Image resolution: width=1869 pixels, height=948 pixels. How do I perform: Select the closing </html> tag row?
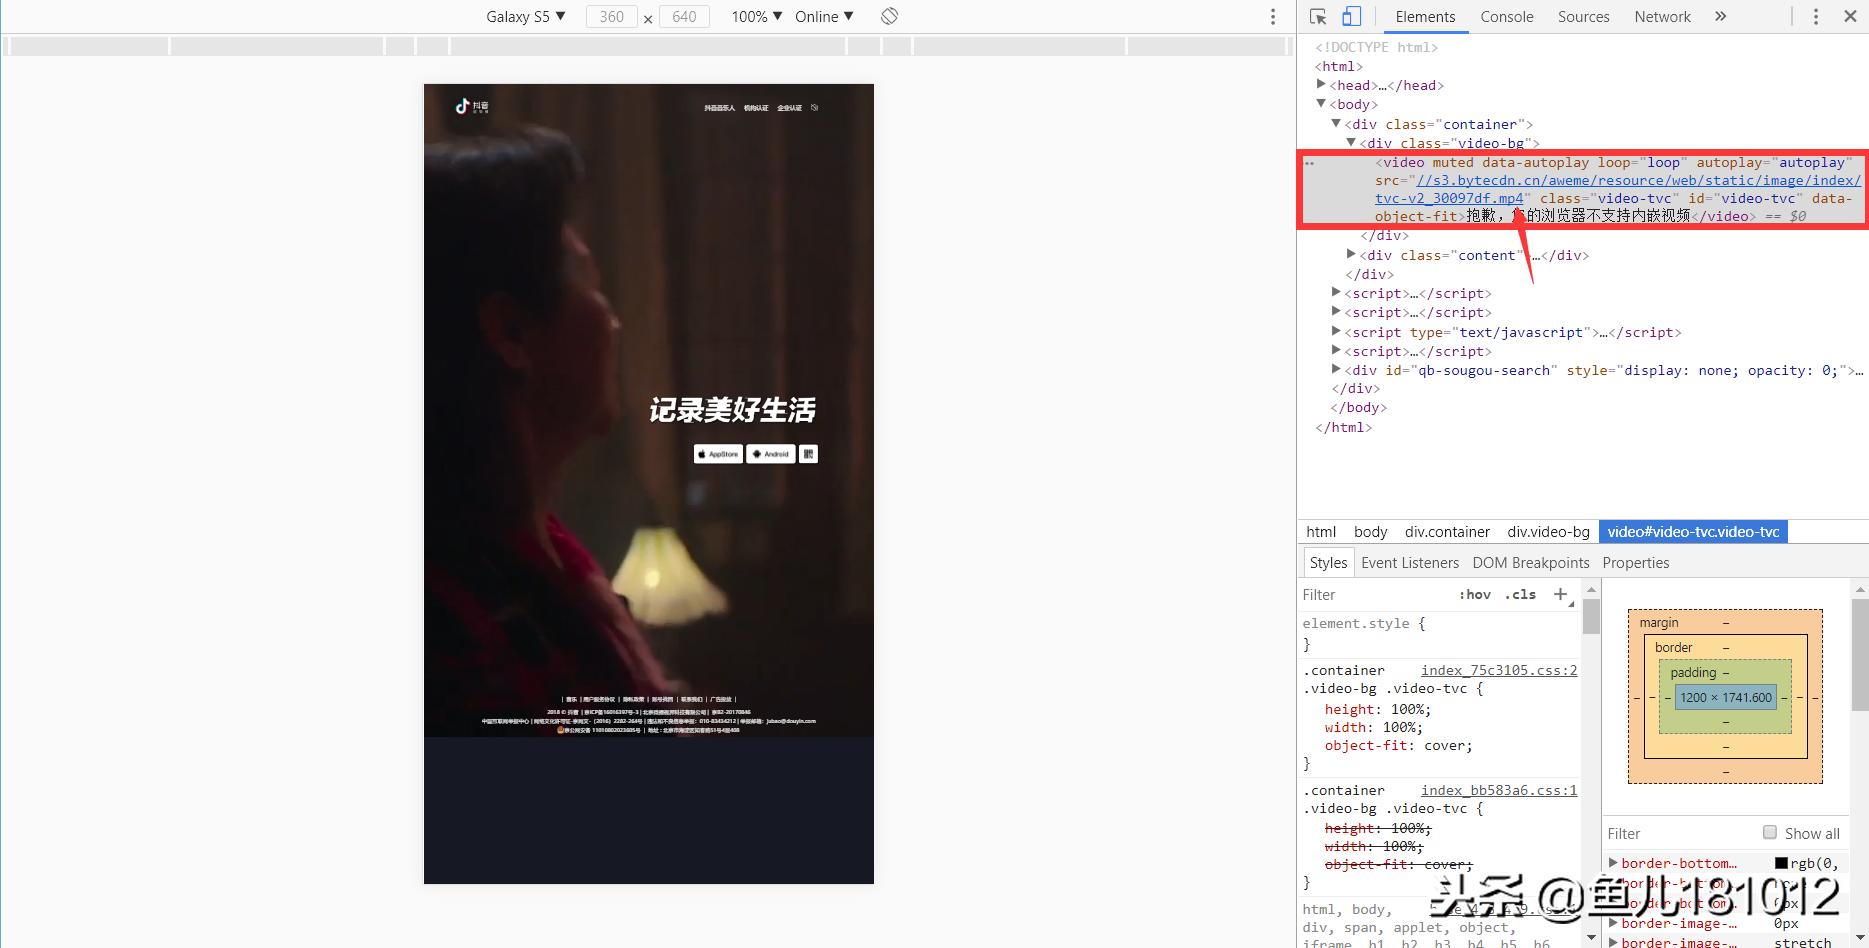click(x=1343, y=427)
